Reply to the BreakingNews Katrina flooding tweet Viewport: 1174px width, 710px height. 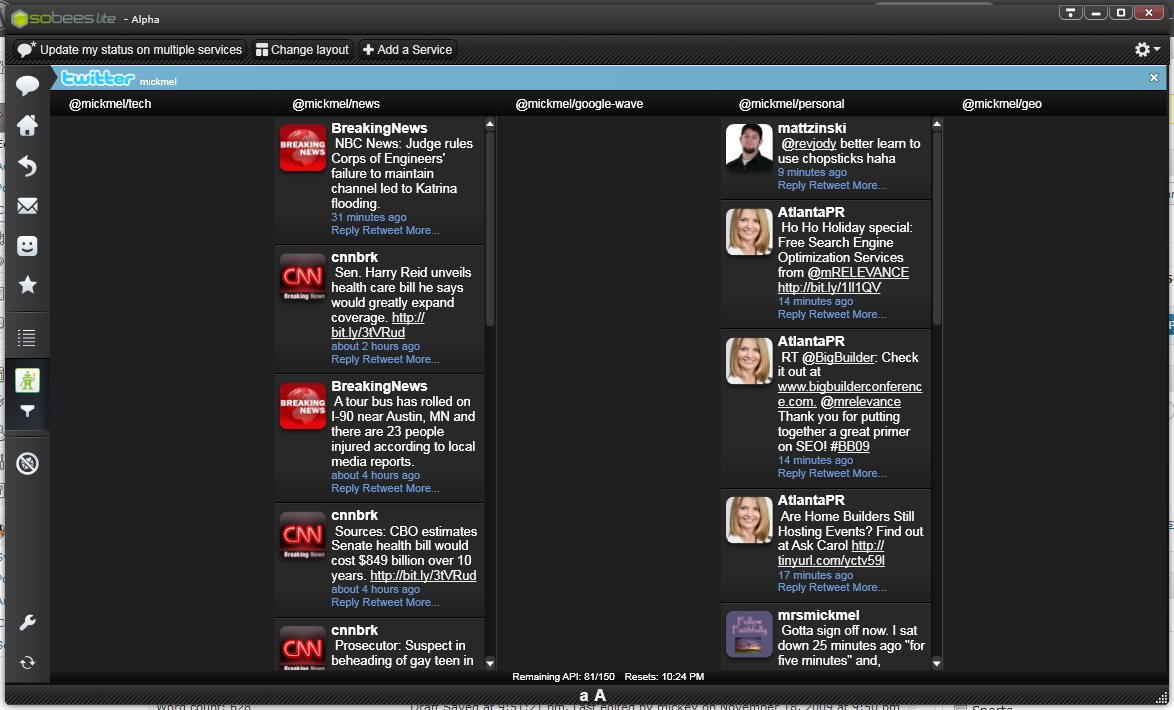click(x=345, y=231)
